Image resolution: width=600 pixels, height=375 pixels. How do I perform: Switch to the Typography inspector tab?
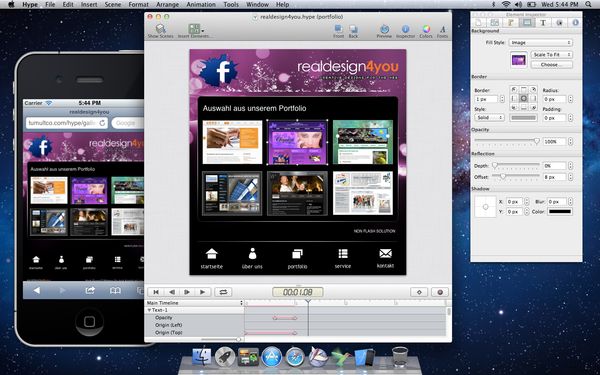click(543, 23)
